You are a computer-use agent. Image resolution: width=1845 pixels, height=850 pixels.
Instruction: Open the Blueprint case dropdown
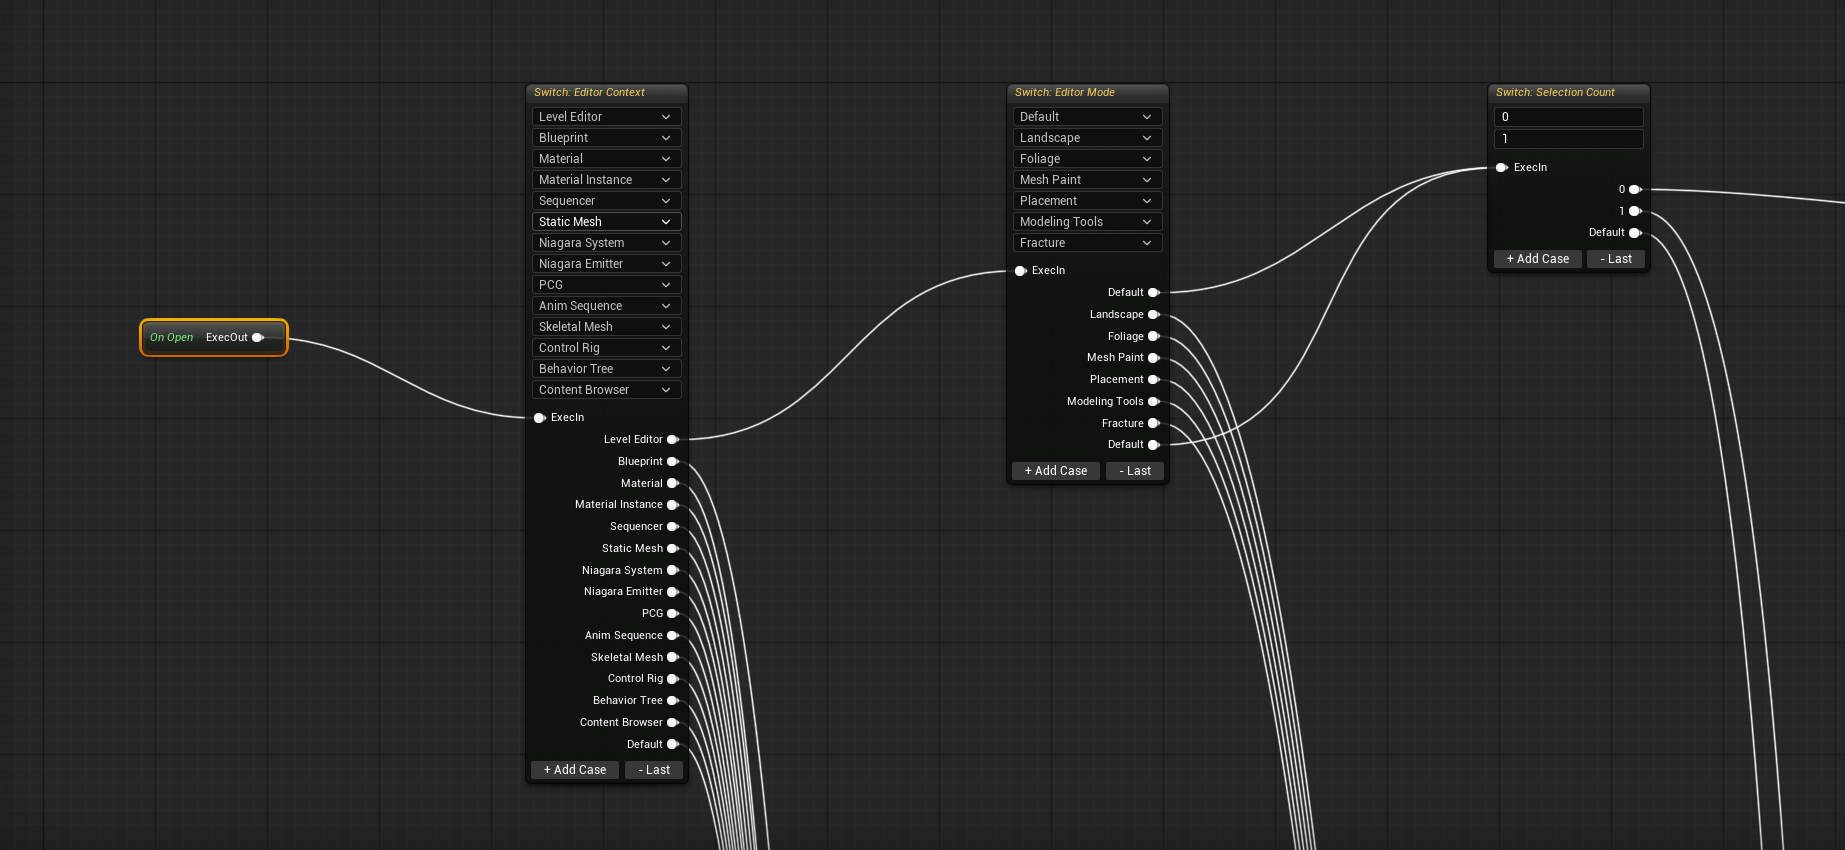point(606,138)
